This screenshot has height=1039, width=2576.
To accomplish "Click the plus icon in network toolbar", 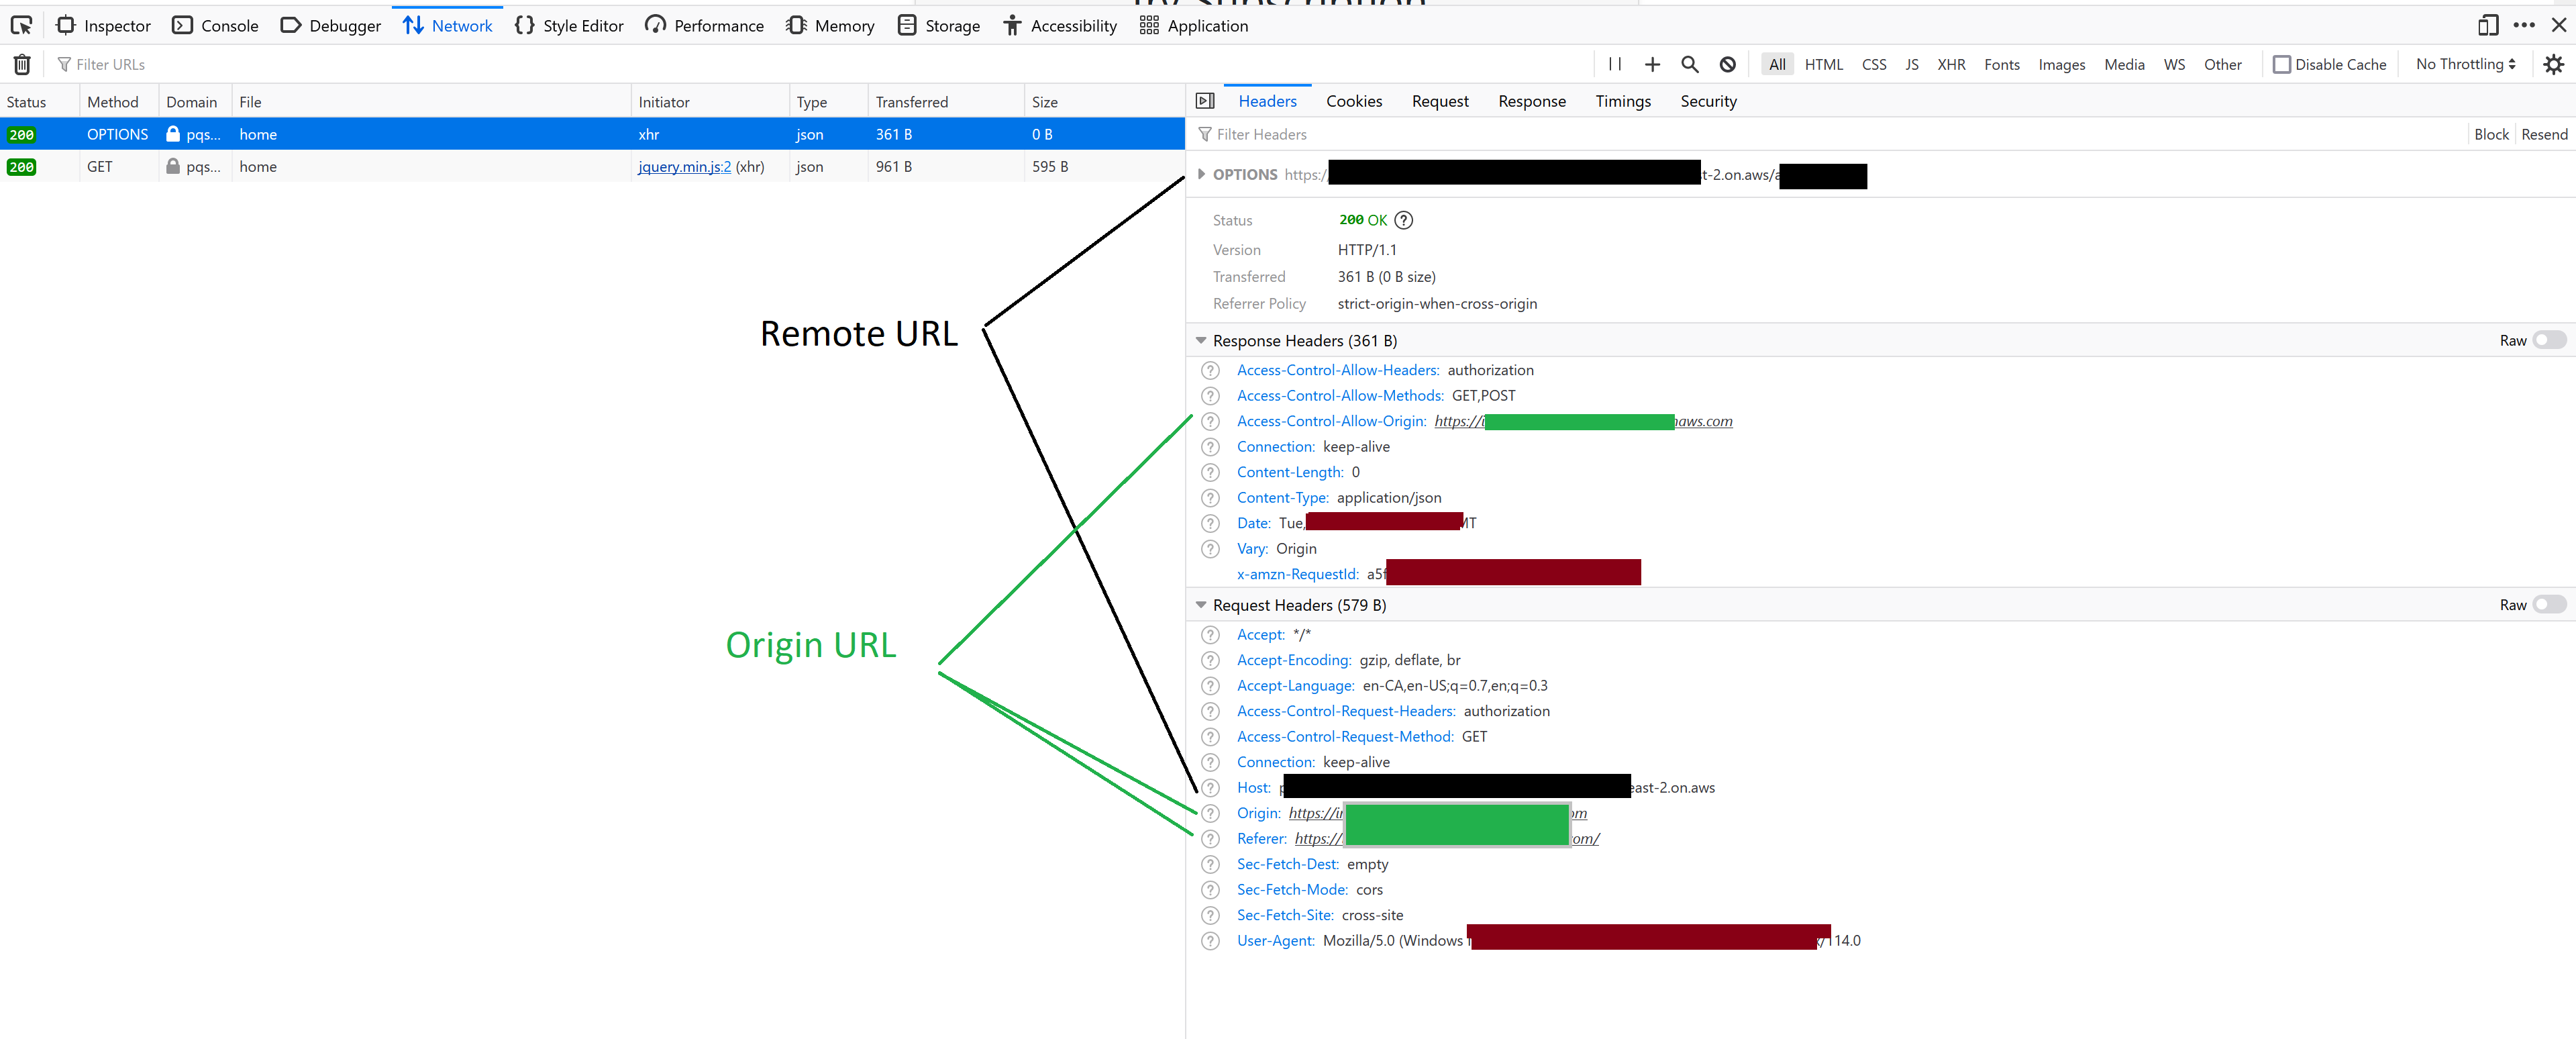I will (1652, 64).
